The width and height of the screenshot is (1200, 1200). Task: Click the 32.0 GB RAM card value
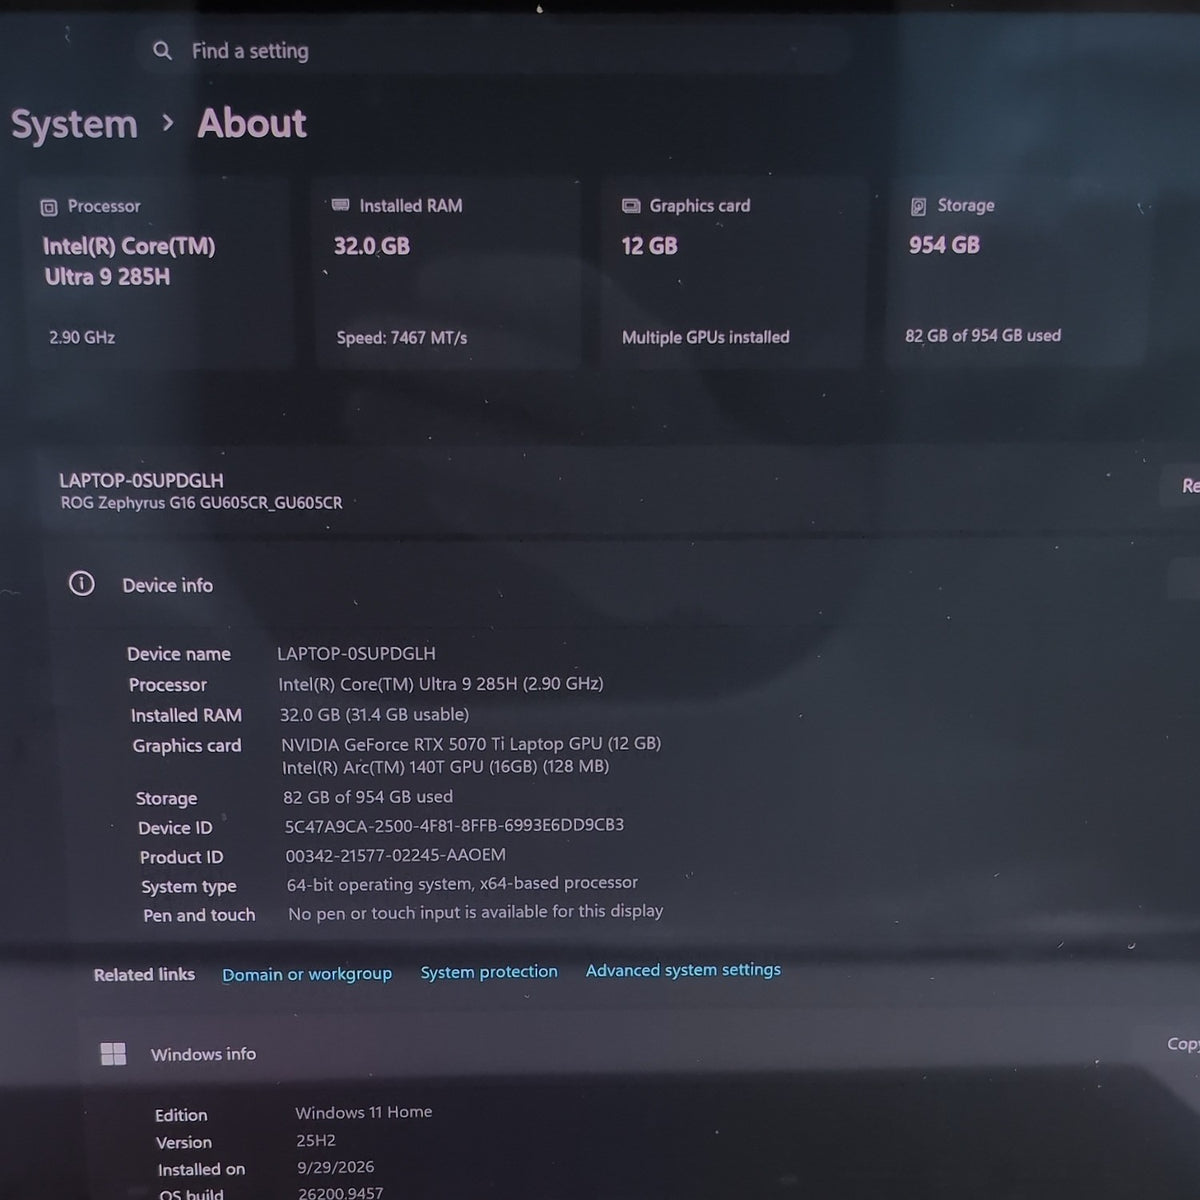(372, 246)
